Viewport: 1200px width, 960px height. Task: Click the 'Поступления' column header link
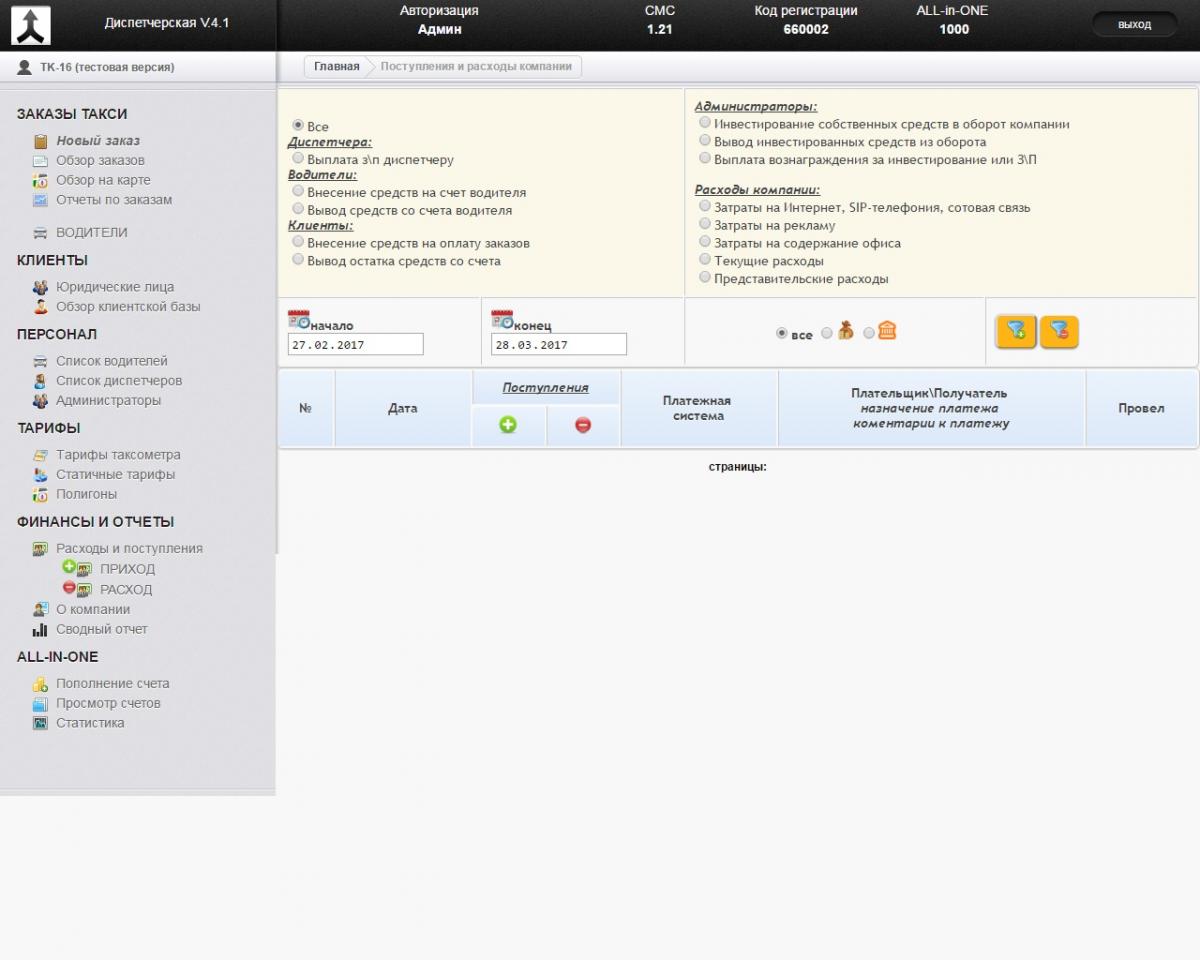[545, 388]
